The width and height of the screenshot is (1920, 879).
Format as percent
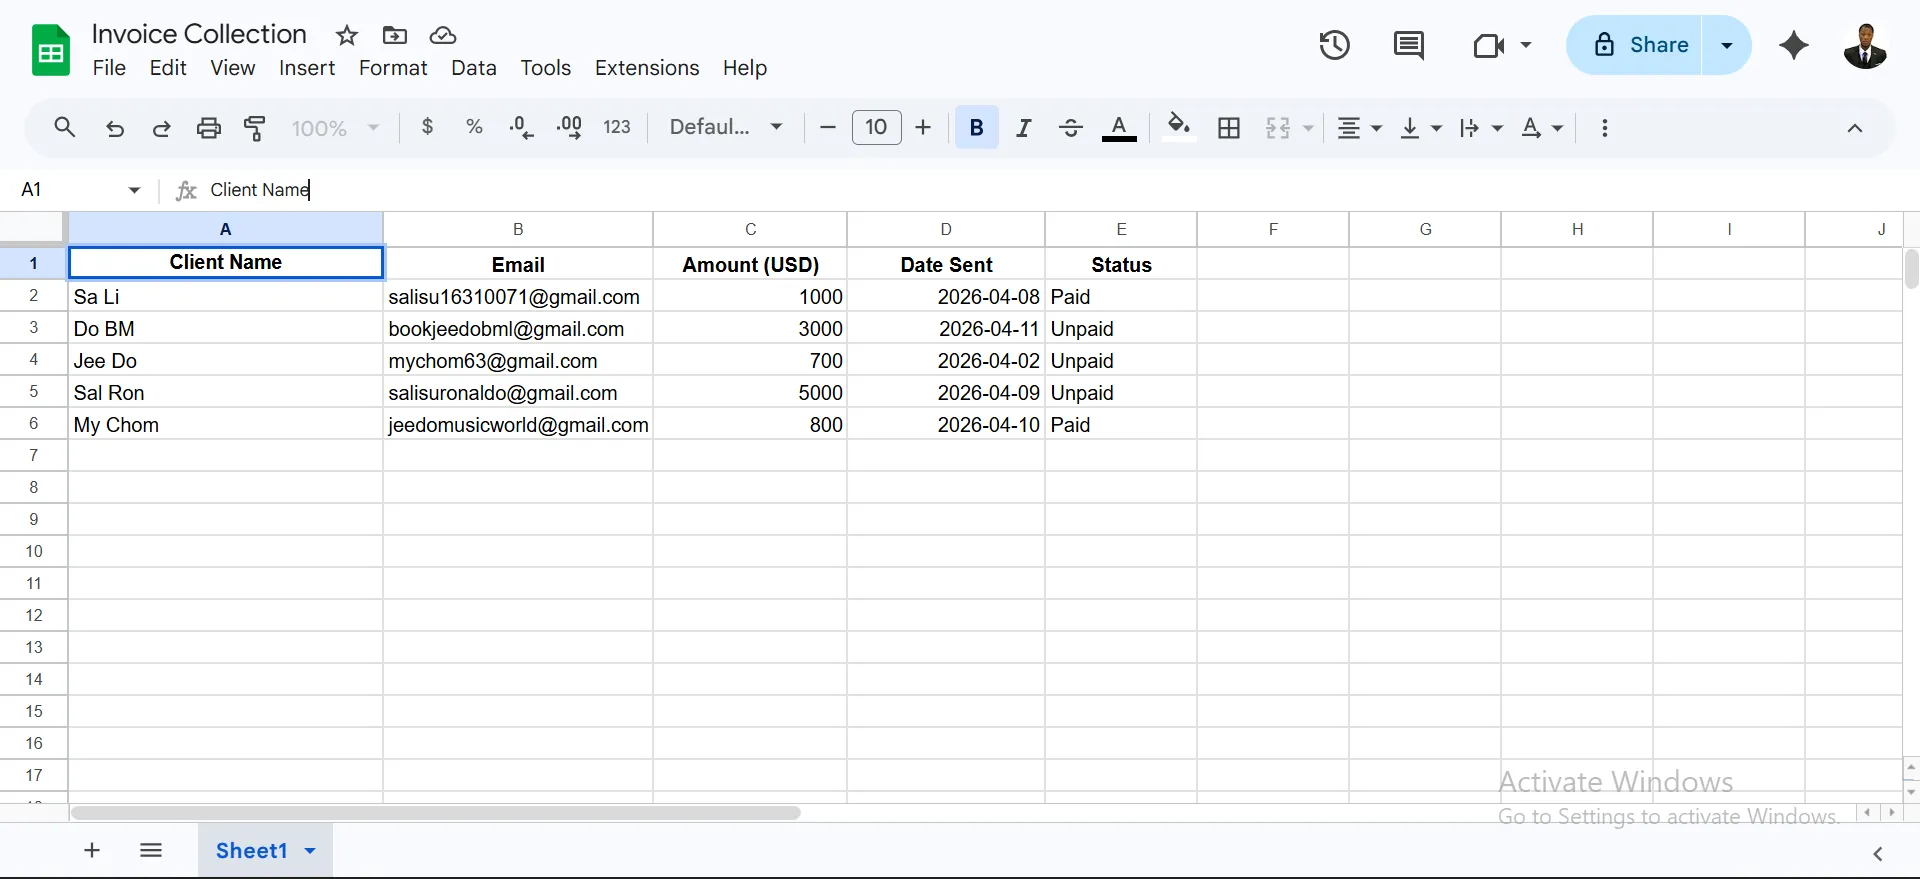point(474,127)
